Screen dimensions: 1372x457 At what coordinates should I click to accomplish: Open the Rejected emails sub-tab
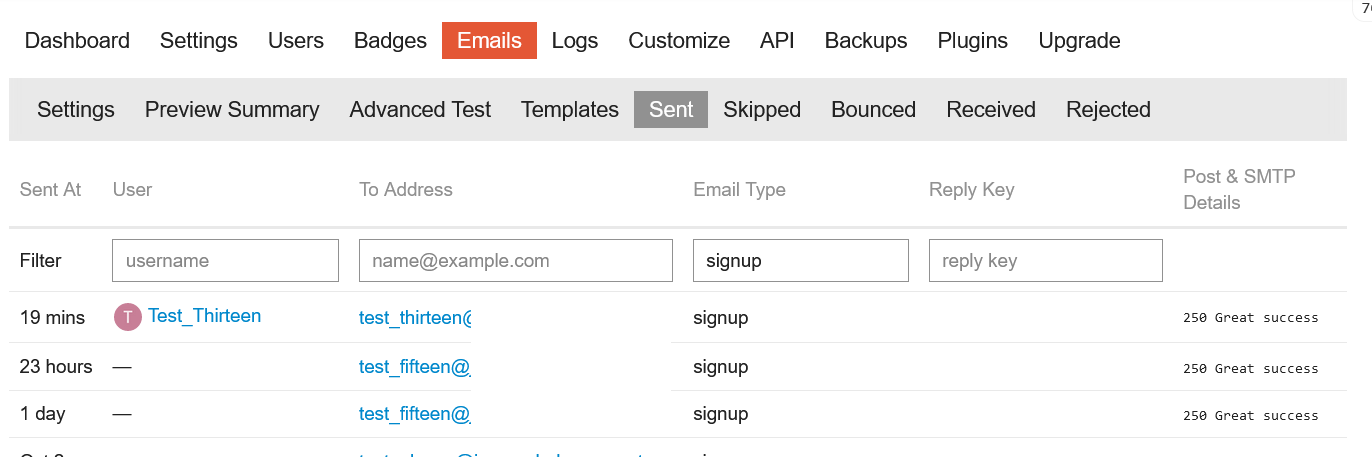tap(1108, 110)
